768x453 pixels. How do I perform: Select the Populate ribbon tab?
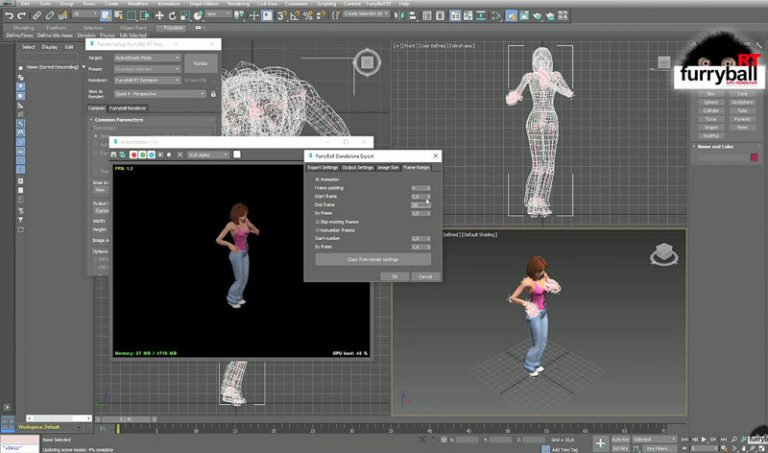point(173,28)
